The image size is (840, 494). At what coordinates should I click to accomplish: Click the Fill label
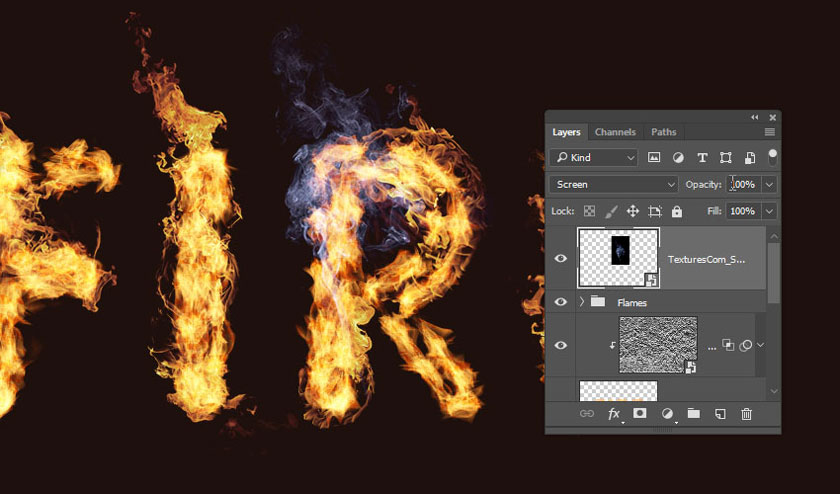click(714, 211)
